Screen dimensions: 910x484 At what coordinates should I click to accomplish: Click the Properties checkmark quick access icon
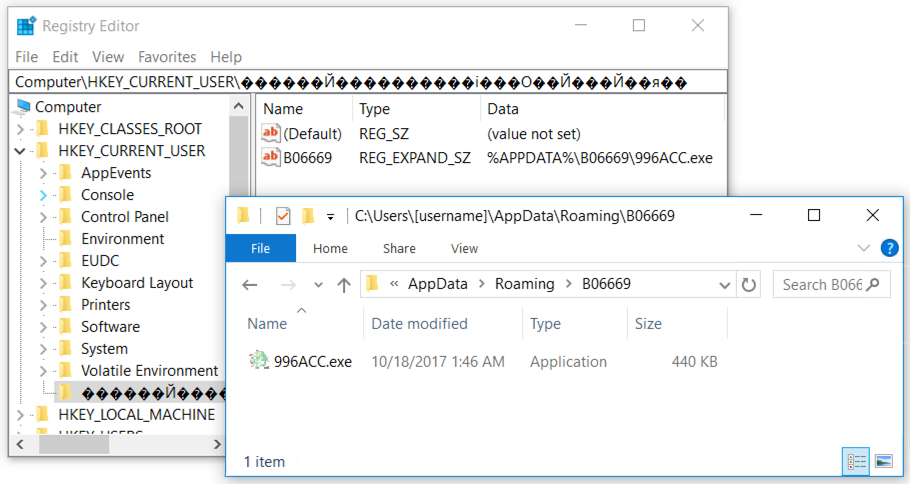pyautogui.click(x=283, y=216)
